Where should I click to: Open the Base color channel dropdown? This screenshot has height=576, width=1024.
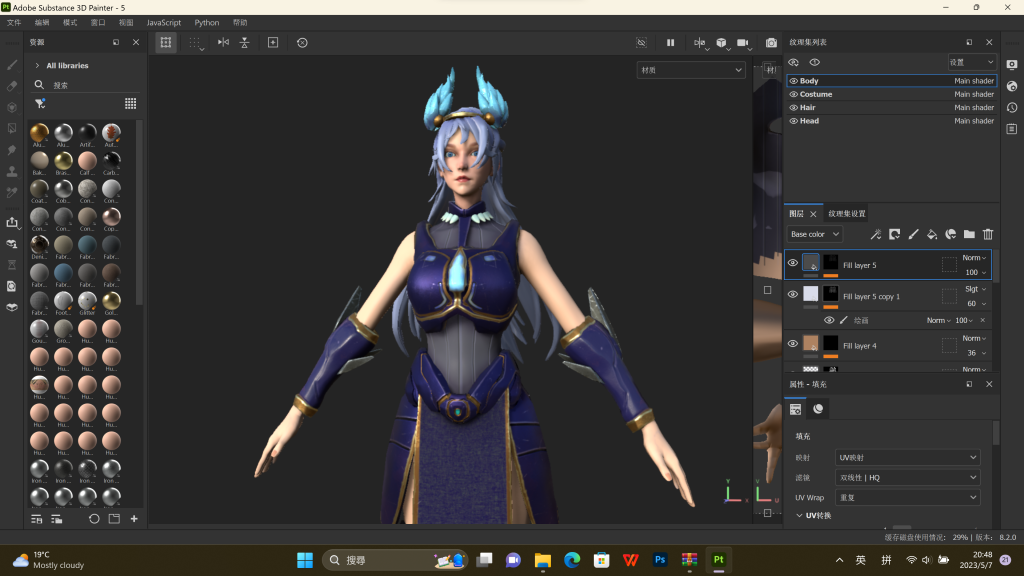815,234
